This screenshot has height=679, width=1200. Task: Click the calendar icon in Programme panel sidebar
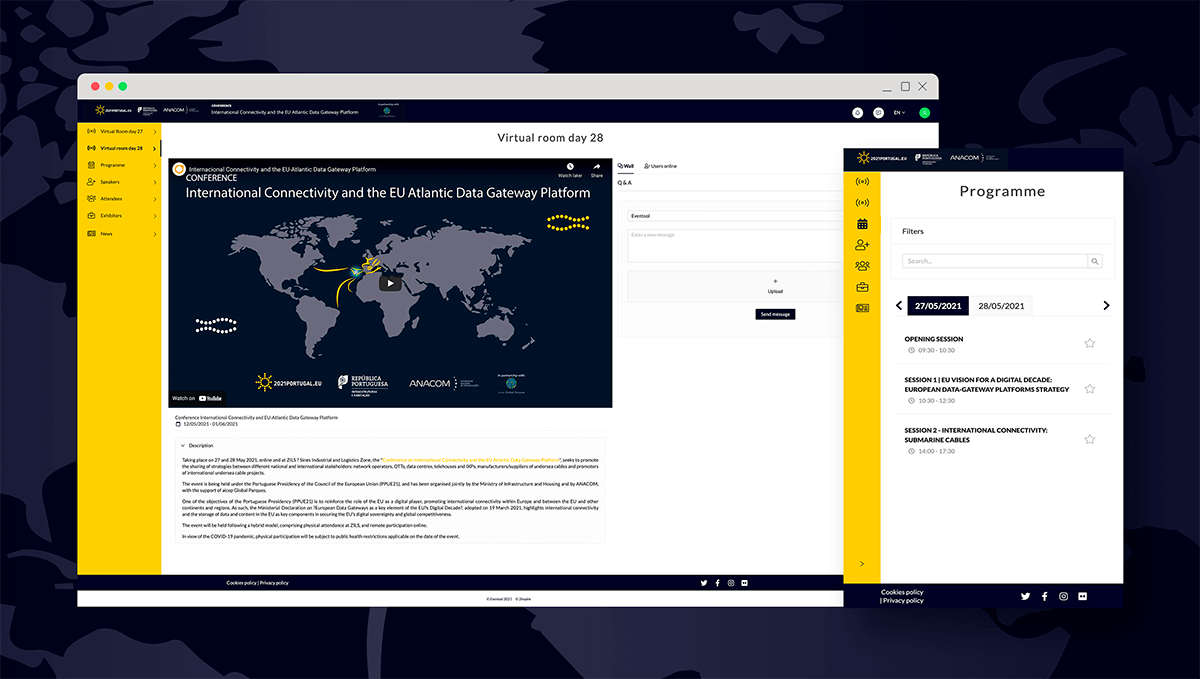point(862,223)
